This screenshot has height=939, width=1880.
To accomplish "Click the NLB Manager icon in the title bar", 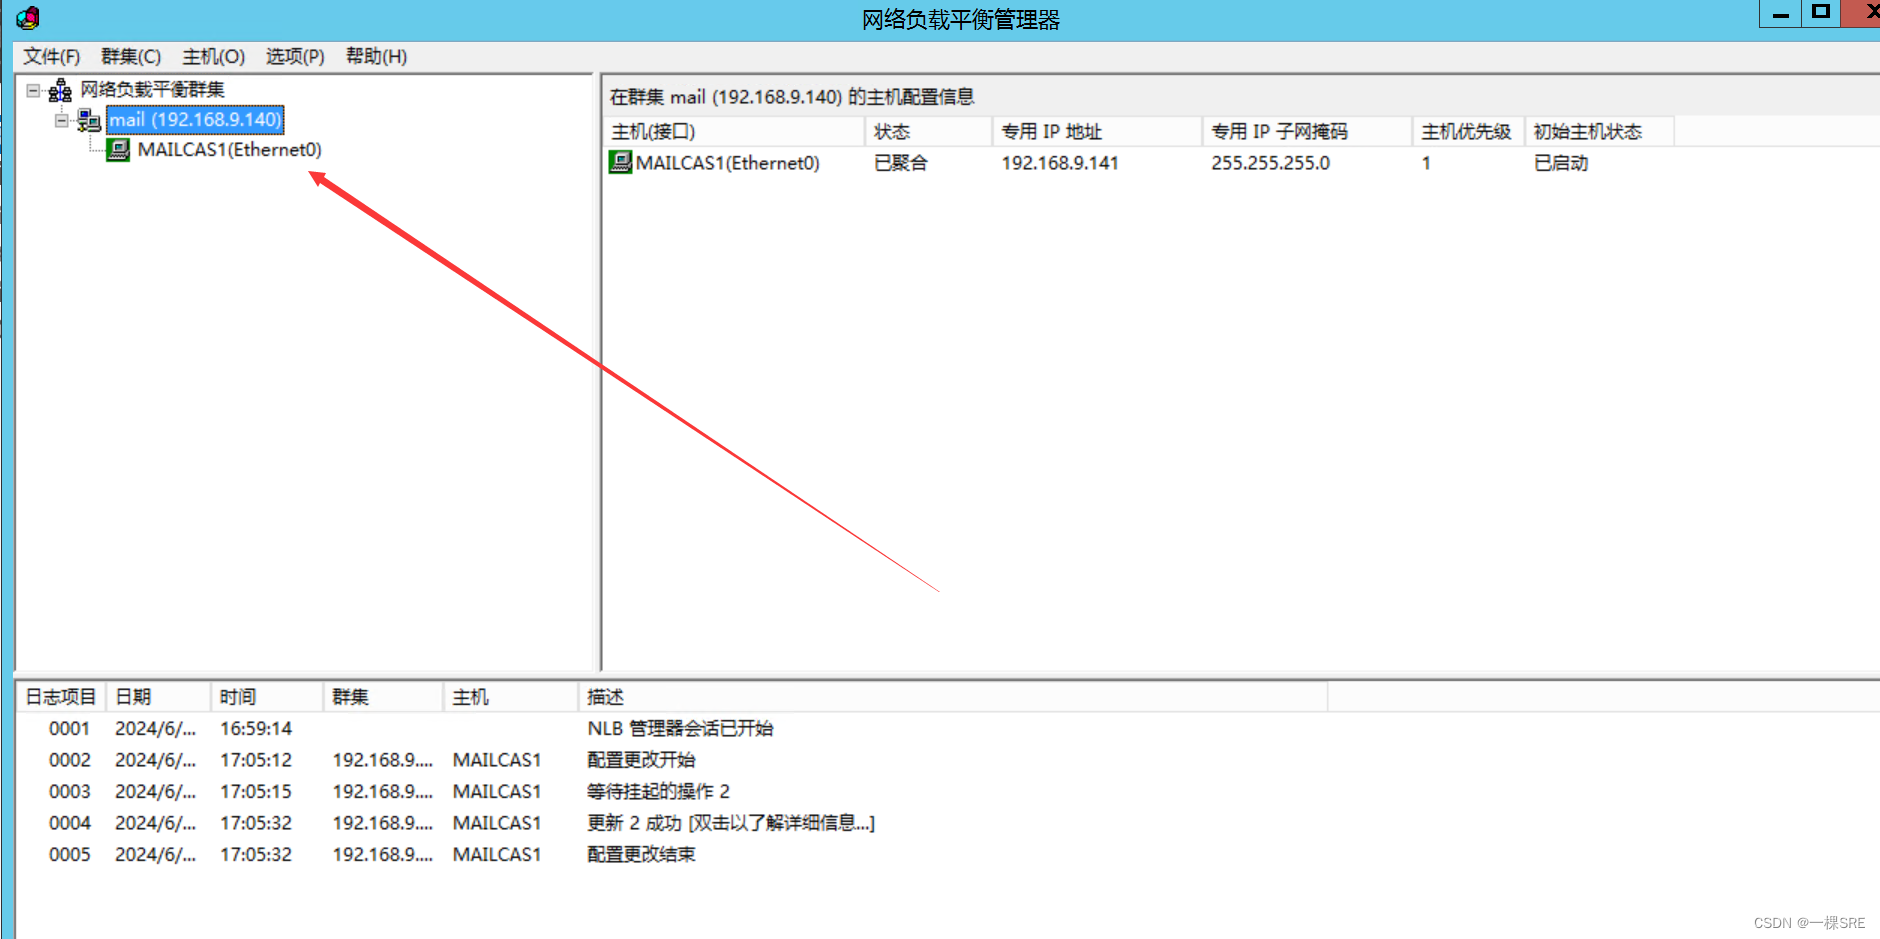I will click(x=26, y=17).
